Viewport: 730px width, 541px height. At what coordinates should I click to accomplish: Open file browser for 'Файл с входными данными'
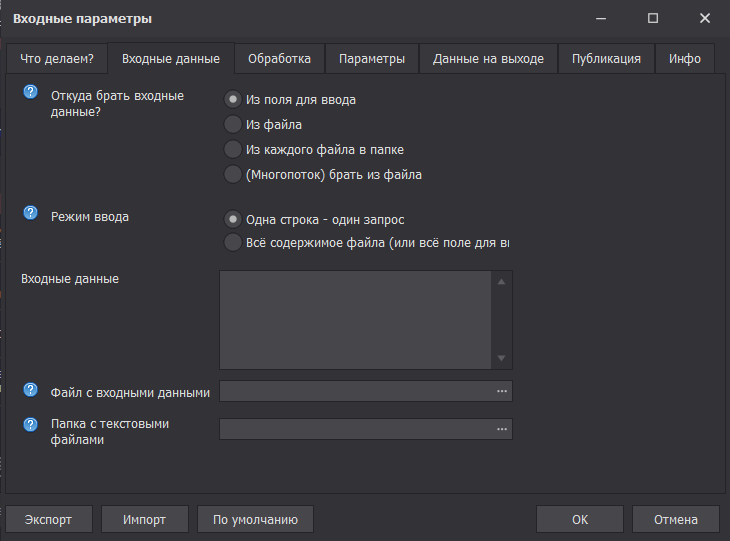[502, 391]
